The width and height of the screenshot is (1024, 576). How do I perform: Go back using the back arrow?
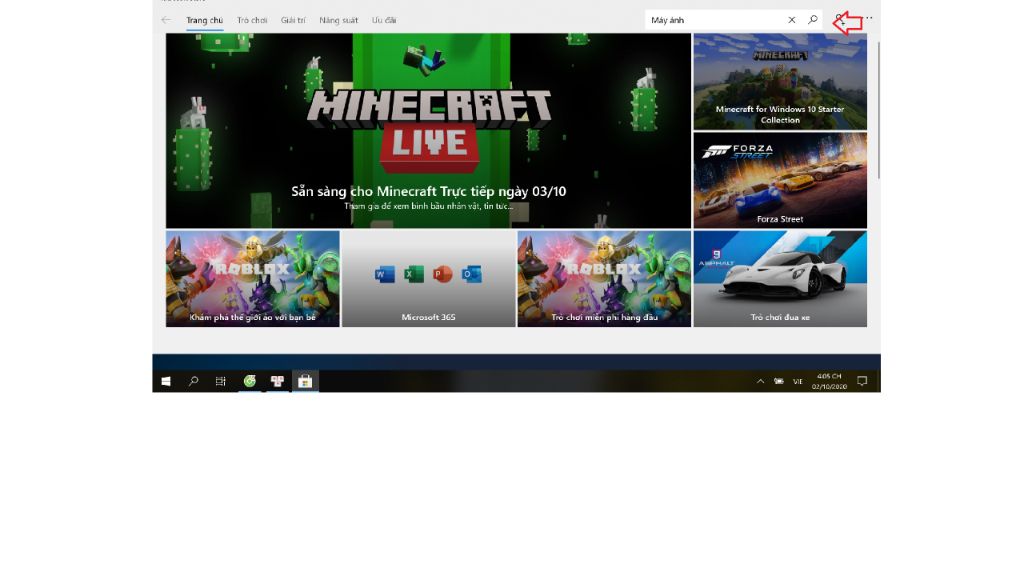click(166, 20)
